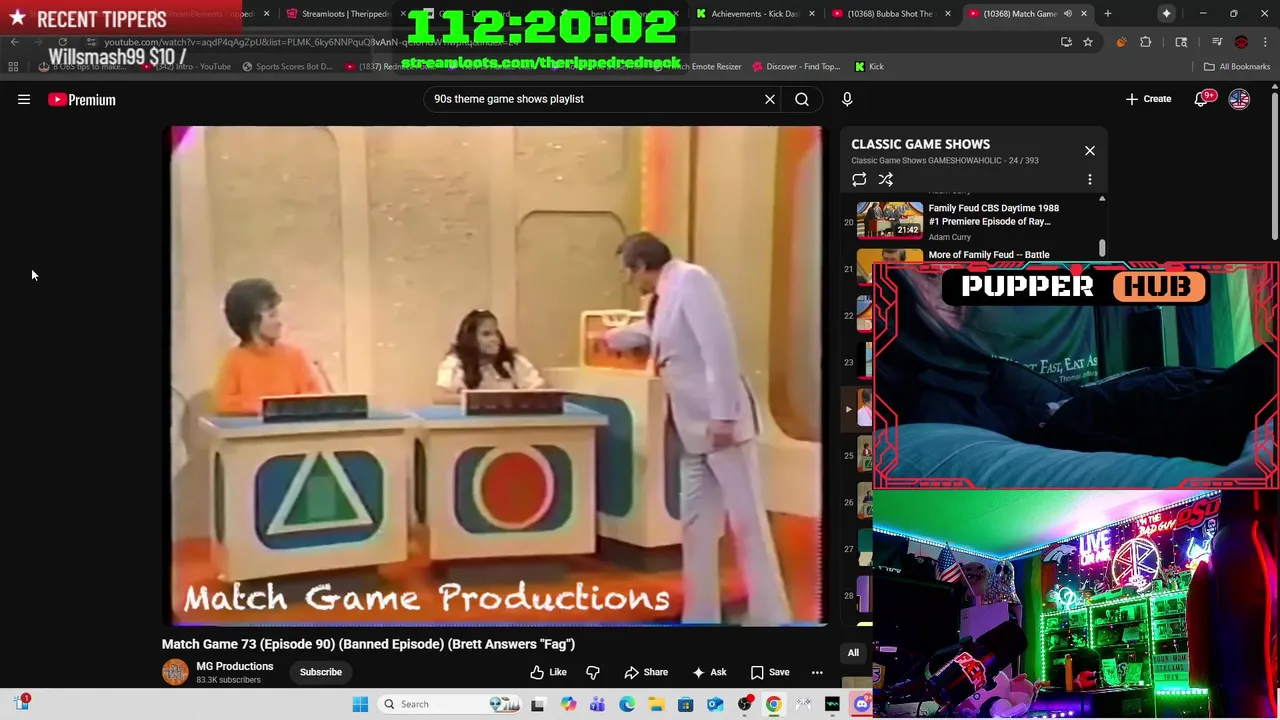
Task: Open Microsoft Edge from the taskbar
Action: tap(627, 704)
